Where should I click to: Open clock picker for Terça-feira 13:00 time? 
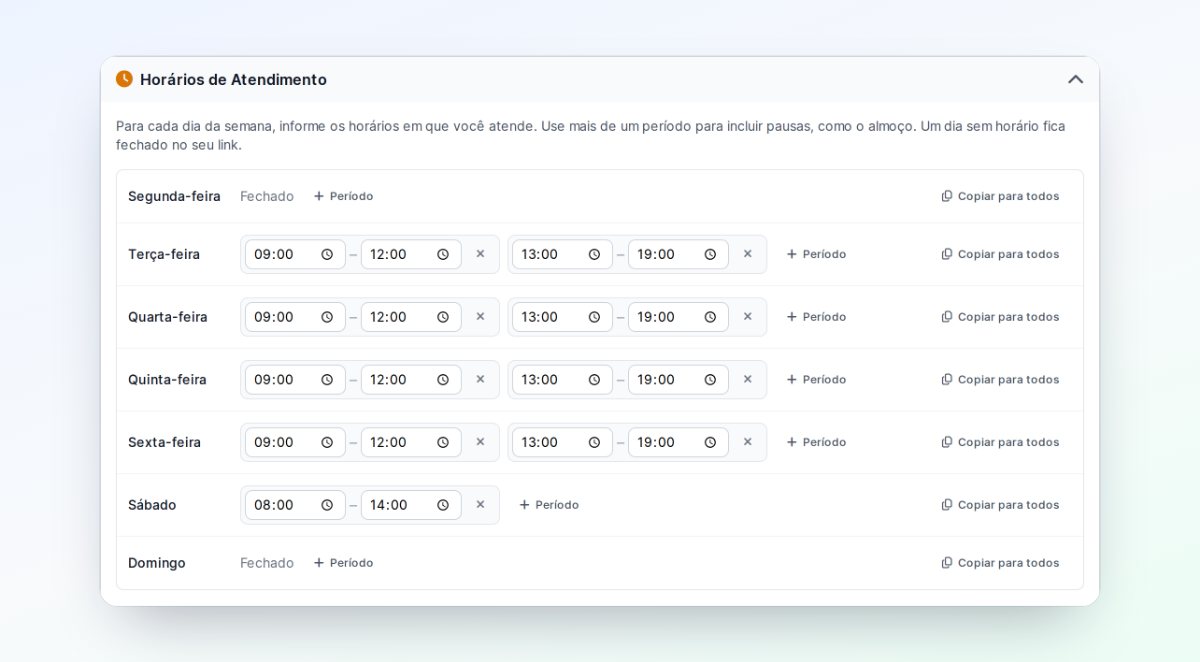click(594, 254)
